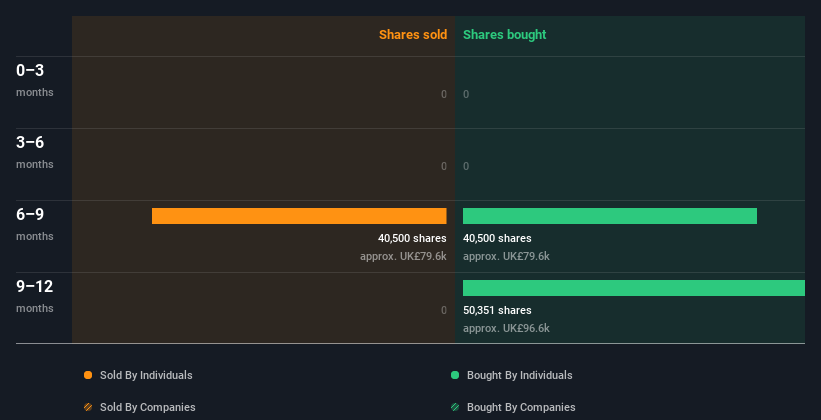
Task: Click the approx. UK£96.6k amount text
Action: pos(506,328)
